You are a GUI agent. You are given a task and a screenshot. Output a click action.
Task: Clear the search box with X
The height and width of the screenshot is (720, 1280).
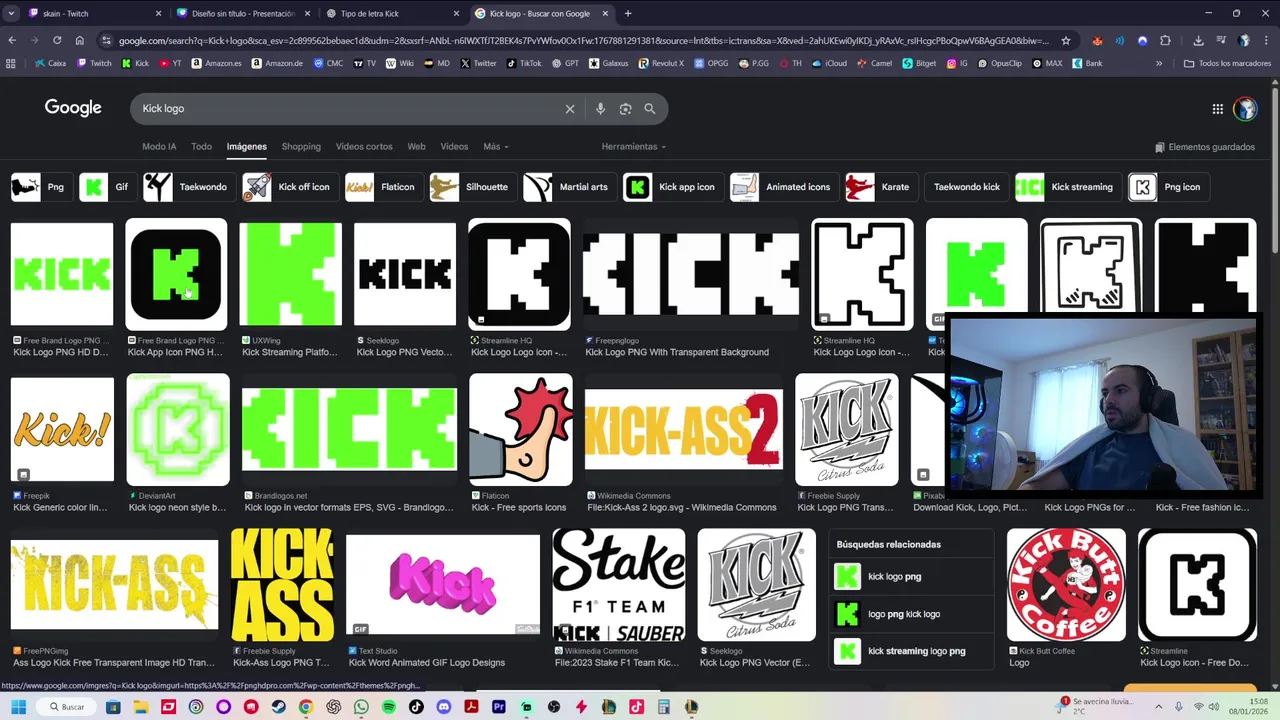point(570,109)
